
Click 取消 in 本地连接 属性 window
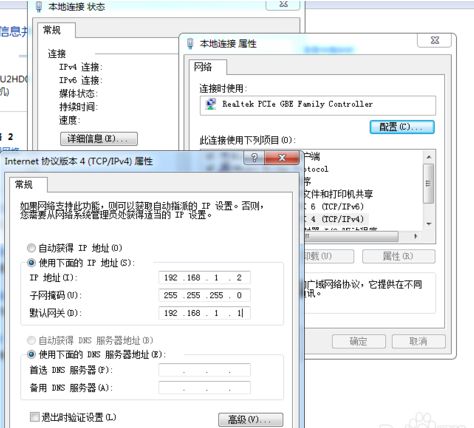(x=419, y=341)
